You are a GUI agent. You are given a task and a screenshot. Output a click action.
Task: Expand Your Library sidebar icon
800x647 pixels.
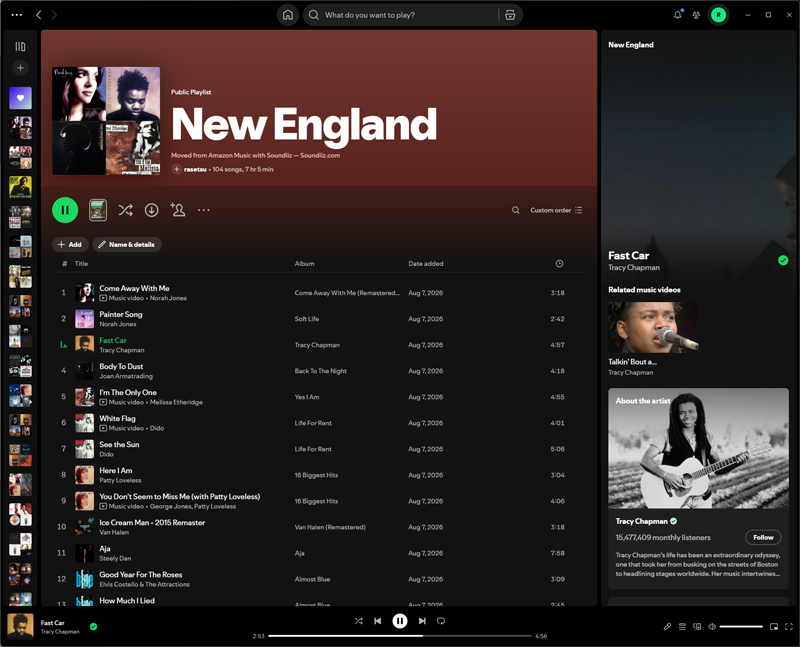pos(20,46)
